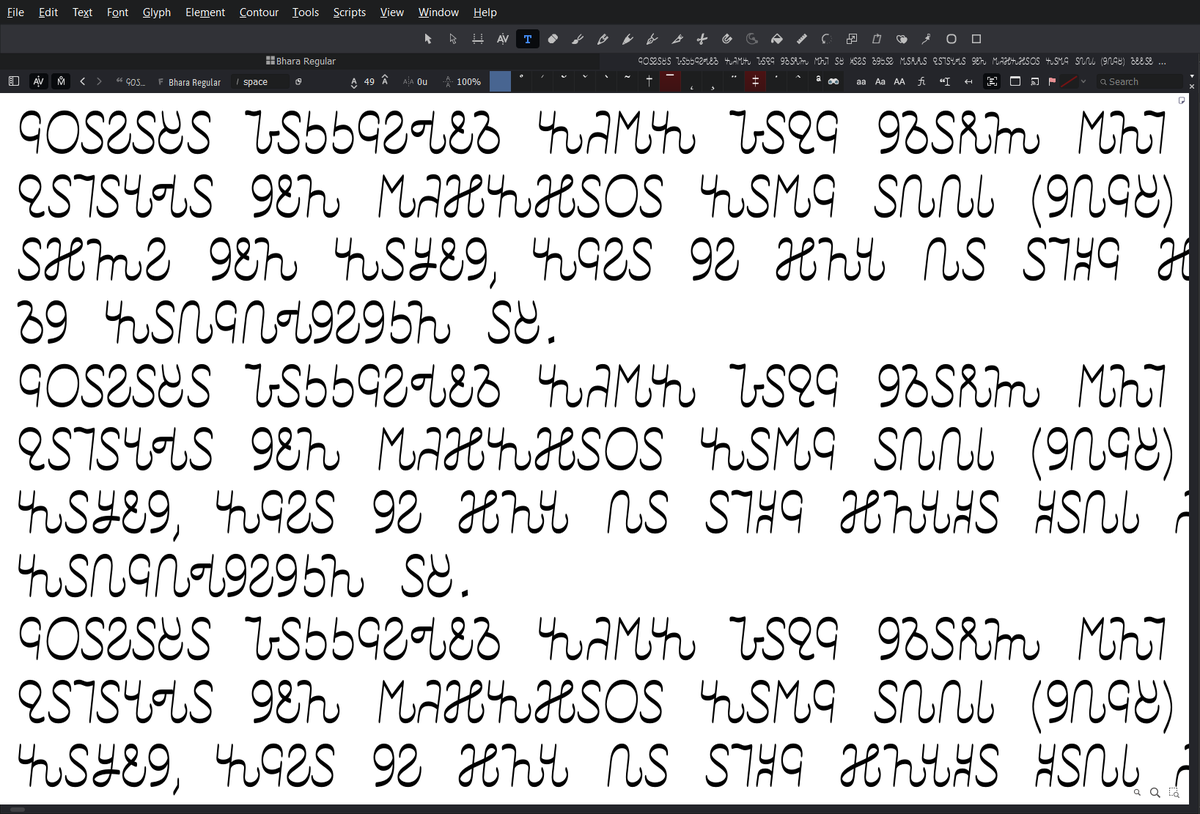The width and height of the screenshot is (1200, 814).
Task: Toggle lowercase aa text case
Action: (861, 81)
